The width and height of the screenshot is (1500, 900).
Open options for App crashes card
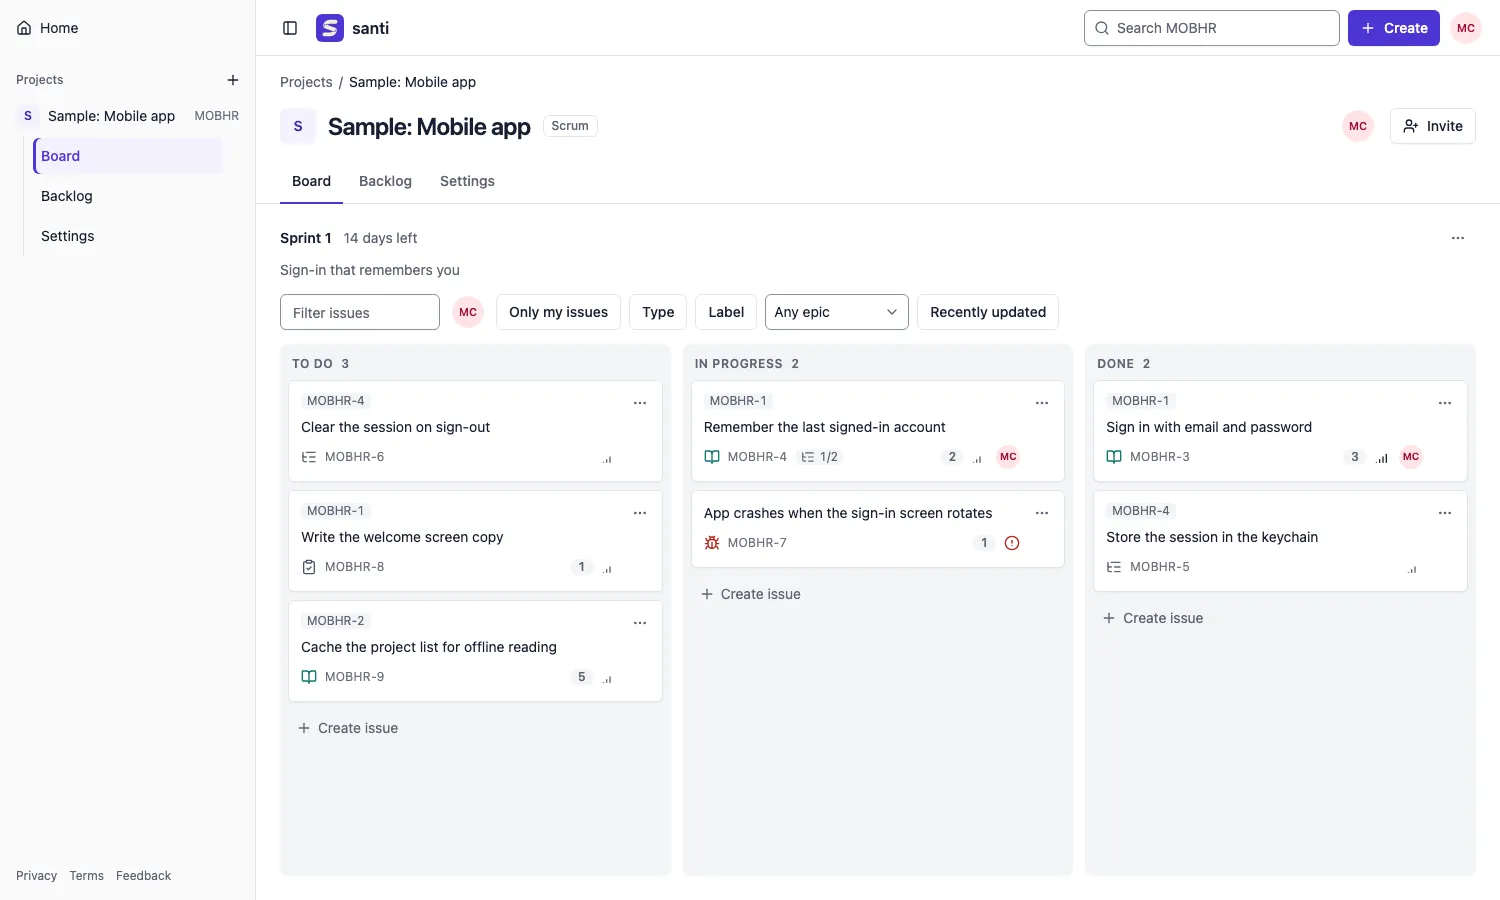[x=1042, y=513]
